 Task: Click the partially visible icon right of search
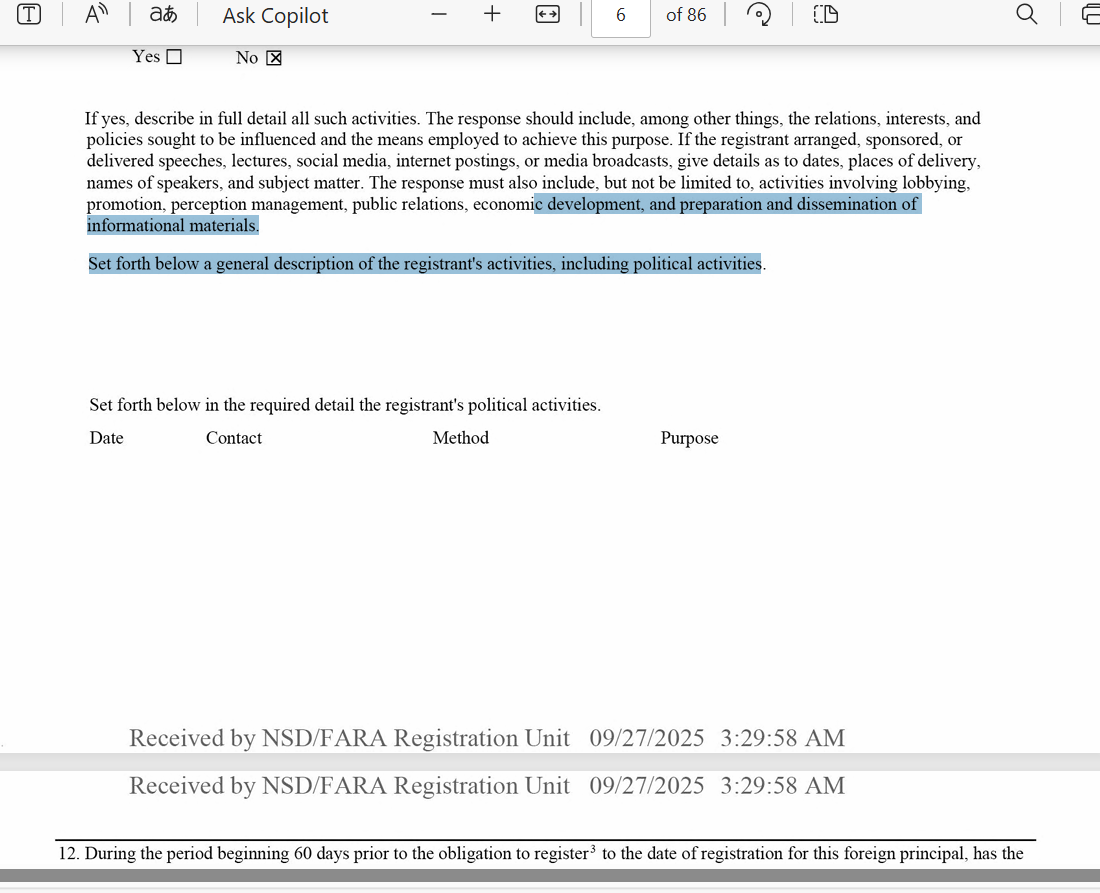1090,14
